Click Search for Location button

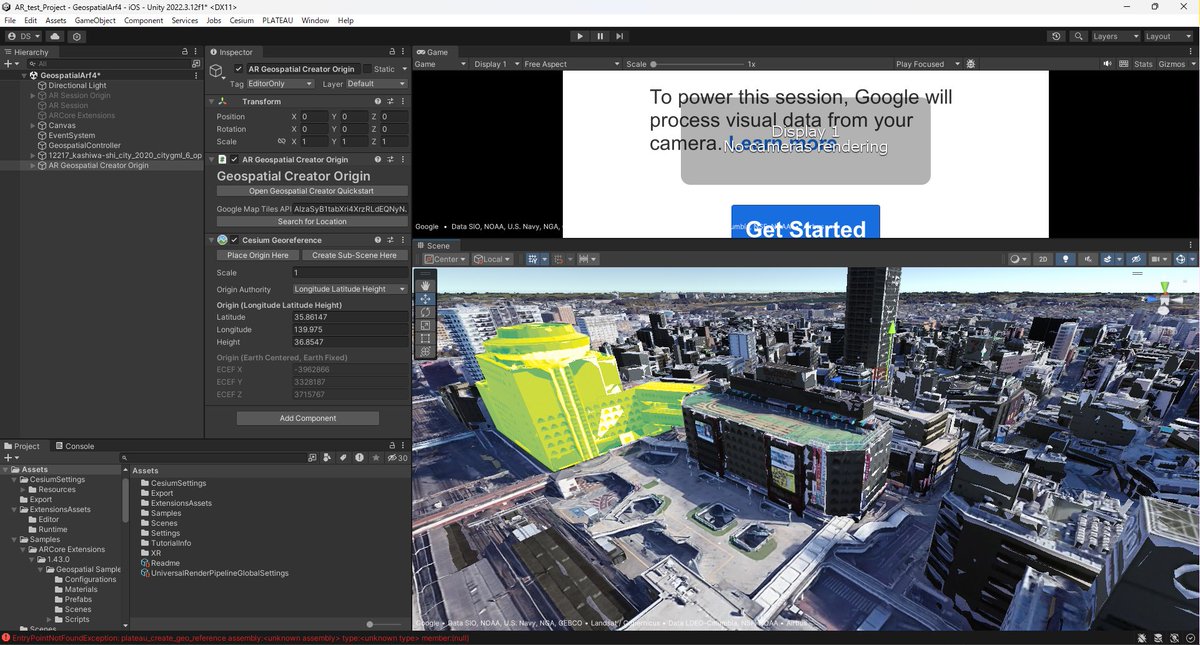(x=312, y=221)
